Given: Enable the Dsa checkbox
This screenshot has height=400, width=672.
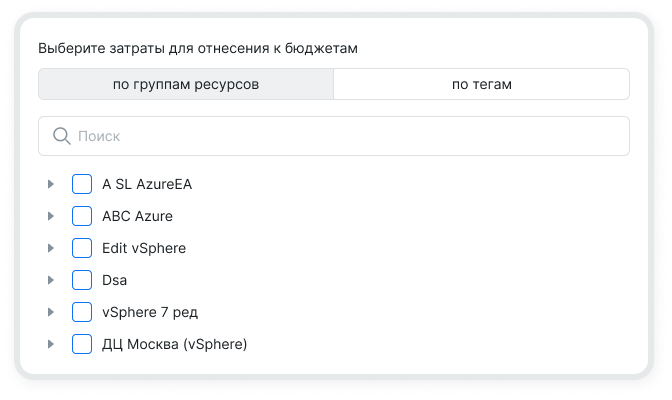Looking at the screenshot, I should coord(82,280).
